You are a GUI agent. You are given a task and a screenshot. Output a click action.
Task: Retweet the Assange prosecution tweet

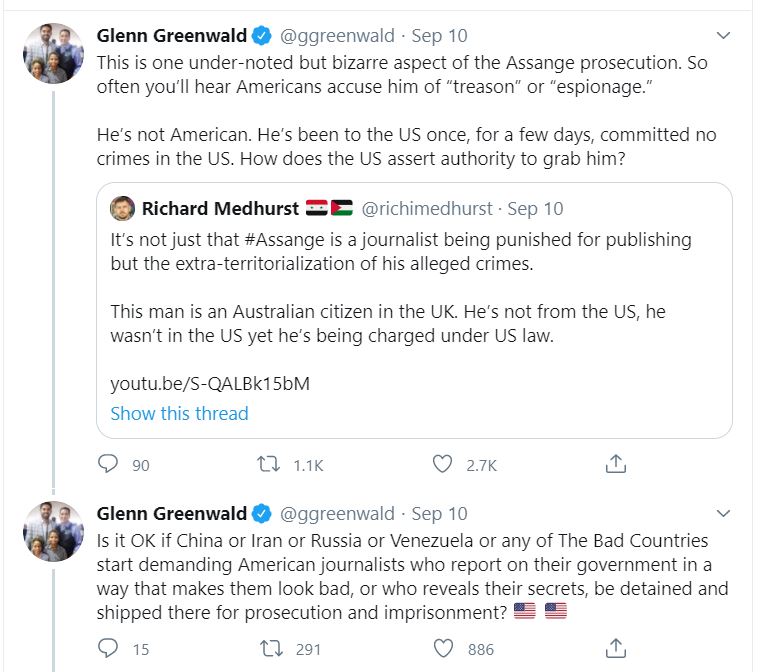point(267,464)
